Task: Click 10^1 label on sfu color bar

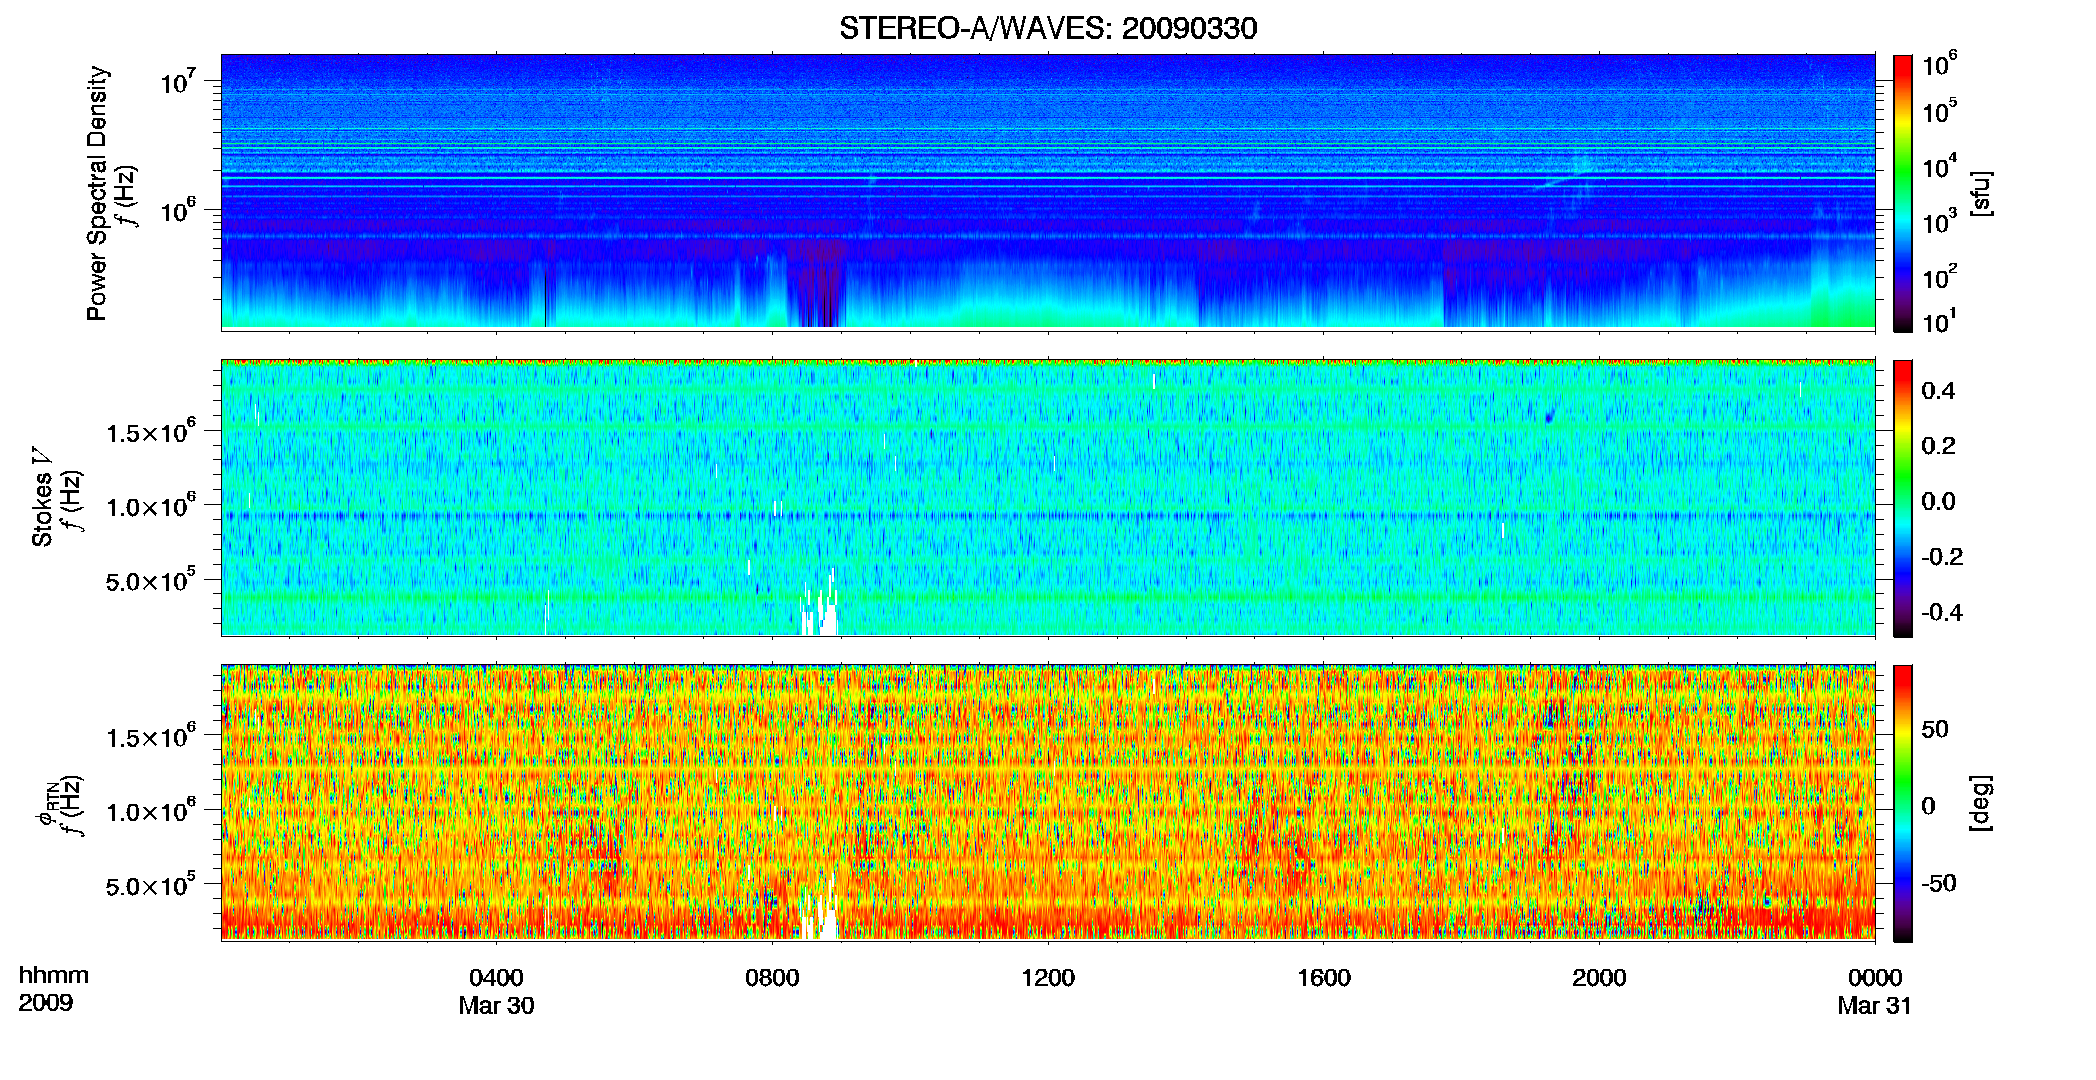Action: click(1940, 321)
